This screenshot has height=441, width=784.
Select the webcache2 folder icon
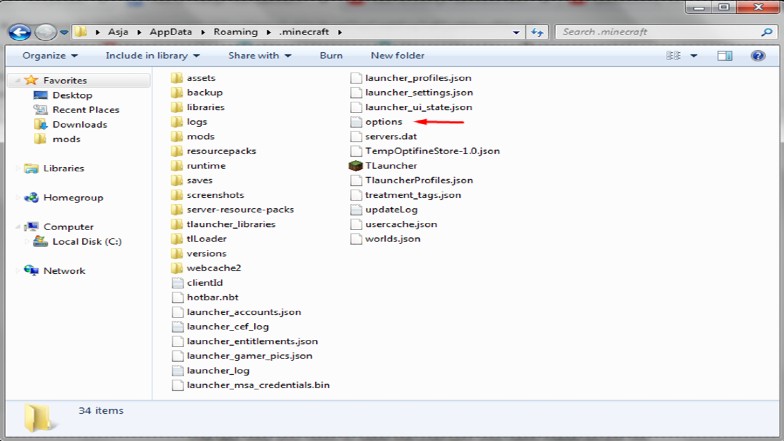tap(176, 268)
